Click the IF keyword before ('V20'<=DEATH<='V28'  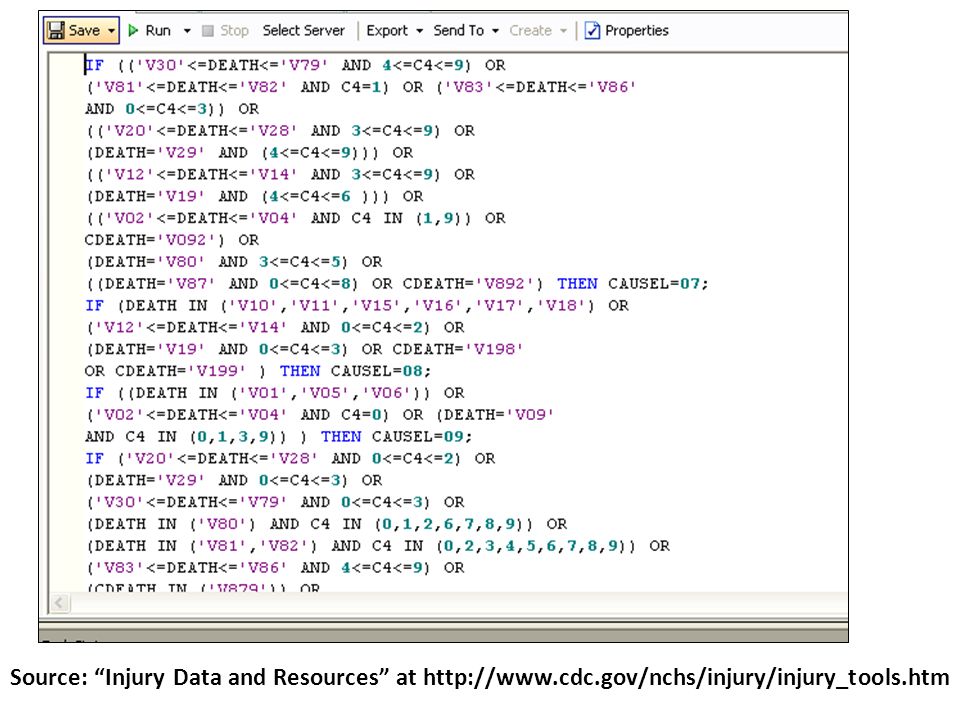[94, 459]
